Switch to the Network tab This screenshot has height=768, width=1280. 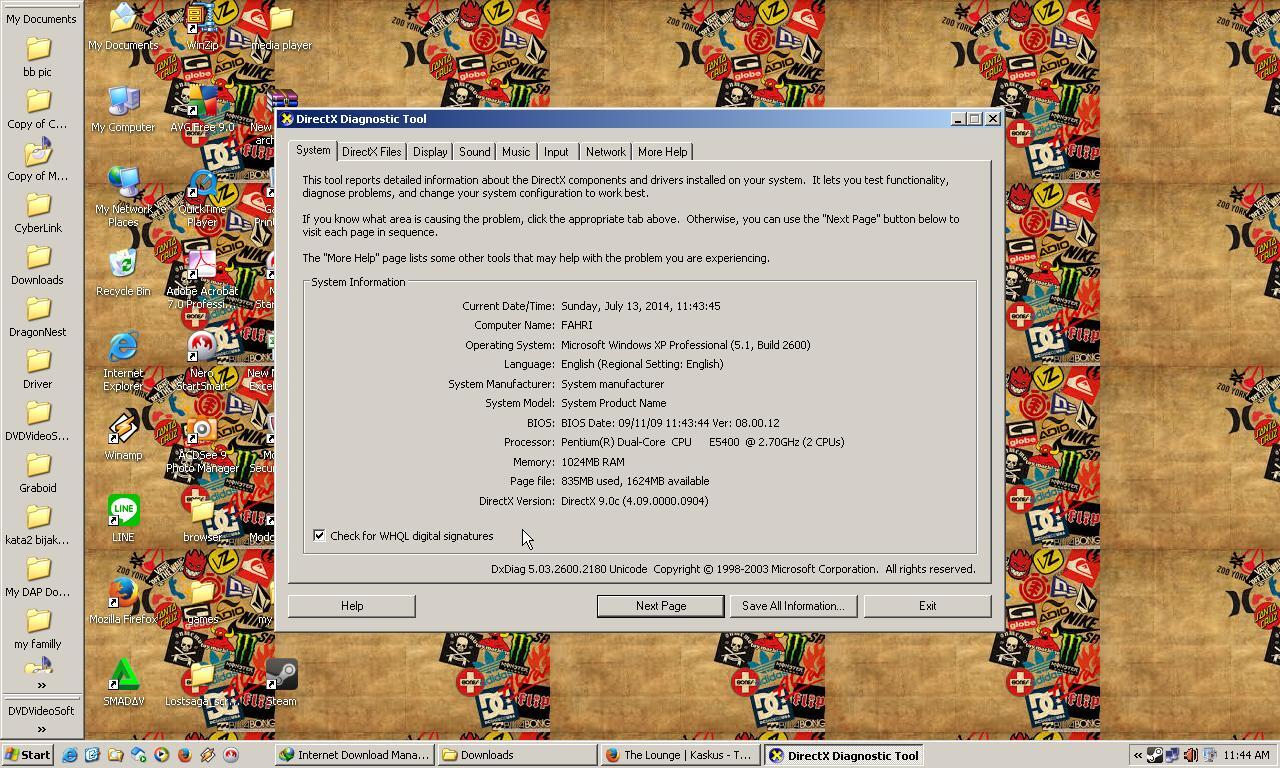[605, 152]
